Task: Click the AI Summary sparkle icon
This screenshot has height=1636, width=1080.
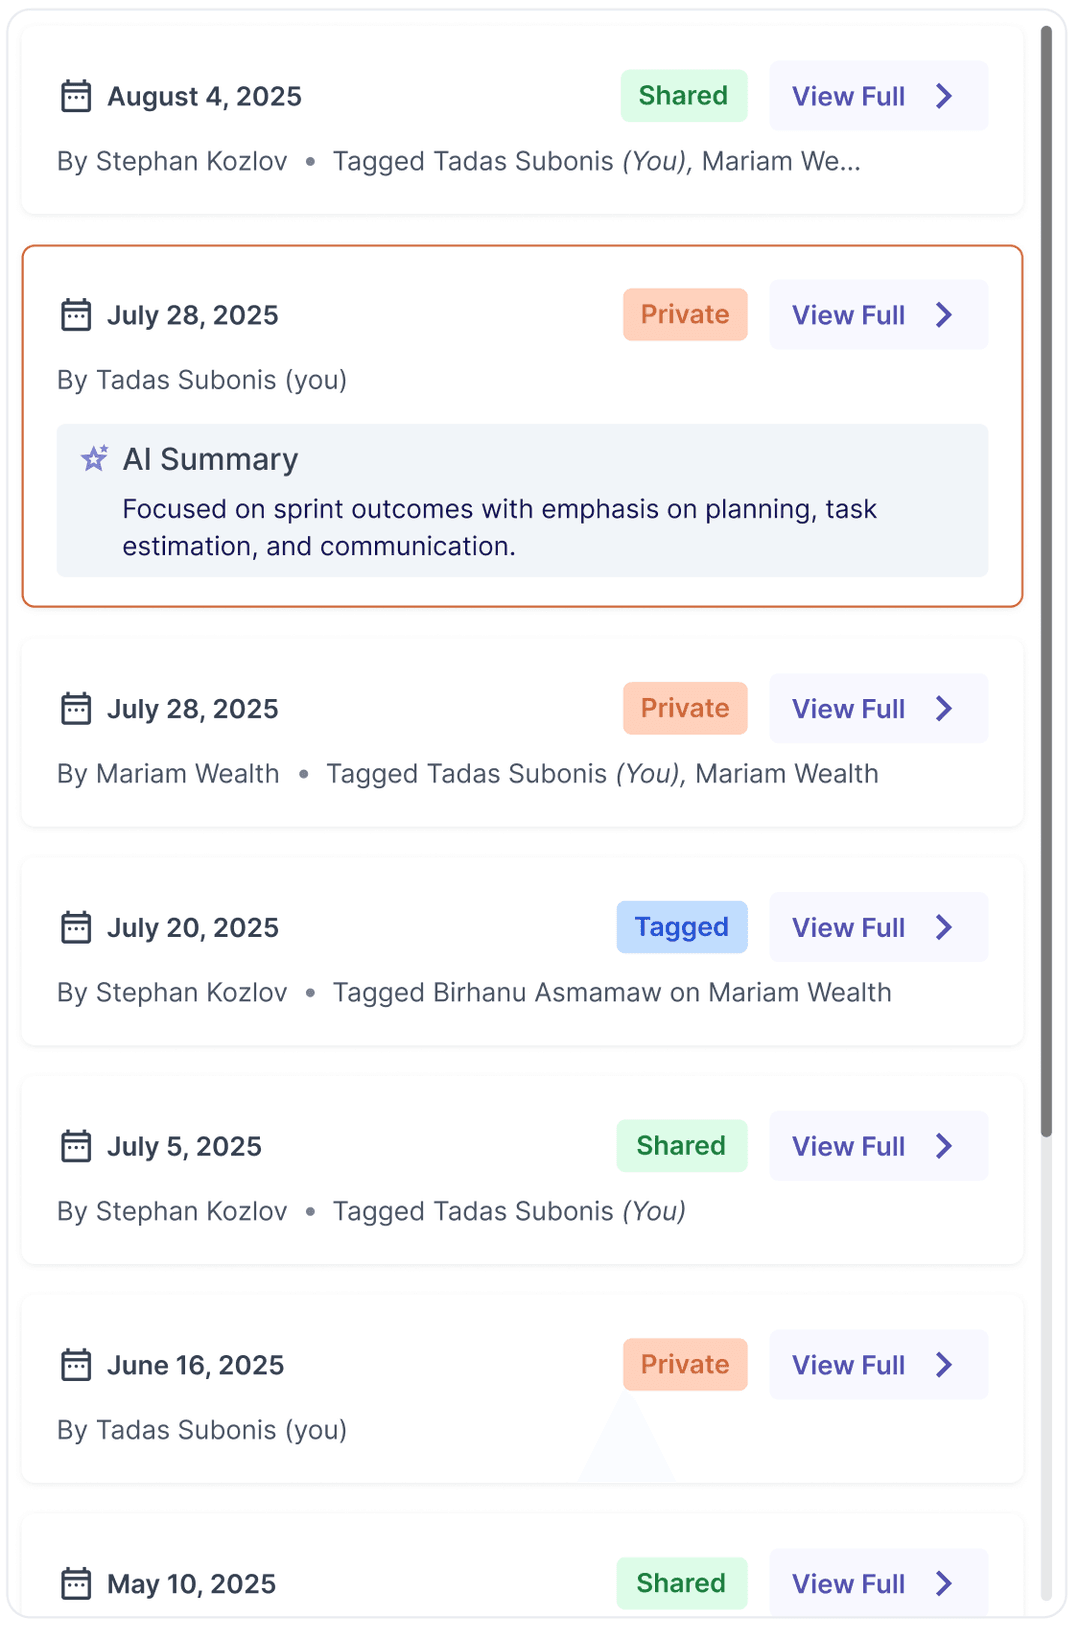Action: pos(94,457)
